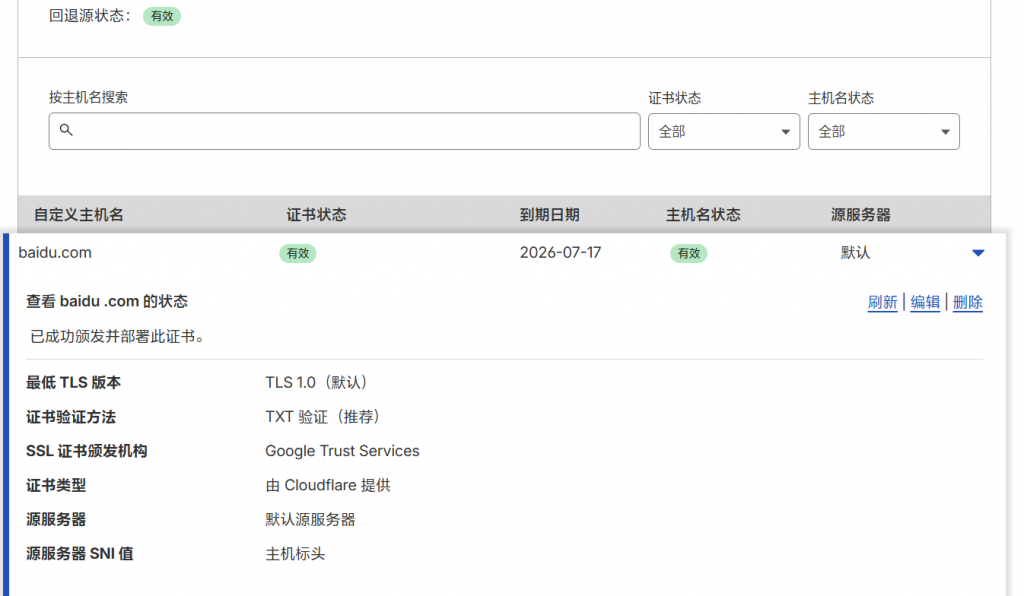Click the Google Trust Services text
Screen dimensions: 1024x596
point(342,451)
